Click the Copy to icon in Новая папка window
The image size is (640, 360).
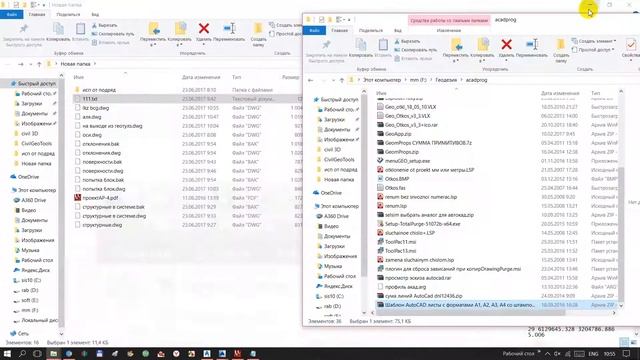180,28
